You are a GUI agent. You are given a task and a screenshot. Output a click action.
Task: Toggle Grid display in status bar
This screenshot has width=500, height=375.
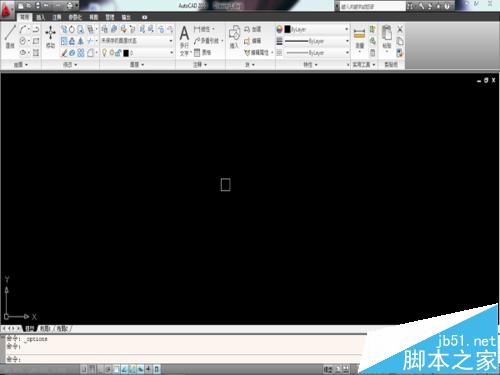tap(92, 369)
